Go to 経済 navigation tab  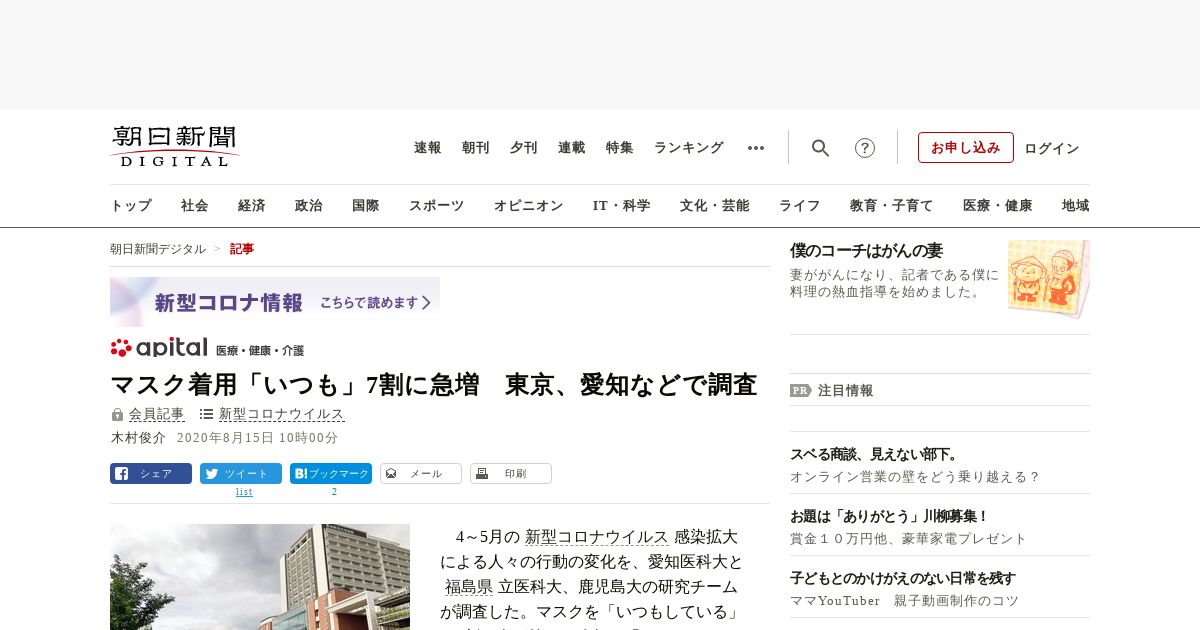tap(252, 206)
